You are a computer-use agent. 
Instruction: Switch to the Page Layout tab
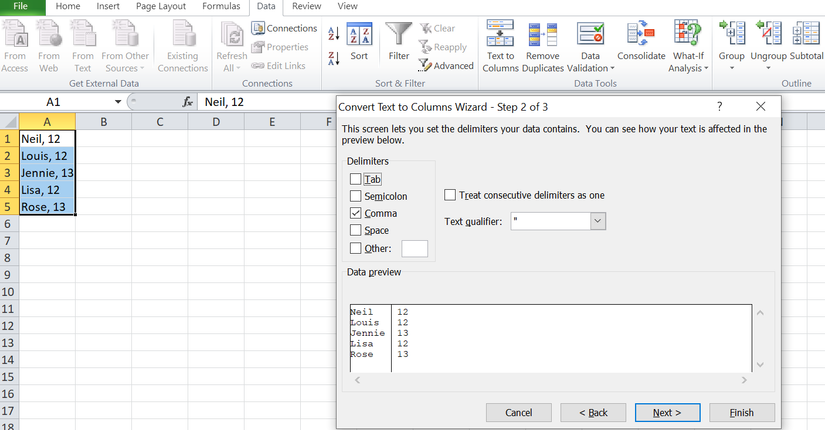point(160,6)
